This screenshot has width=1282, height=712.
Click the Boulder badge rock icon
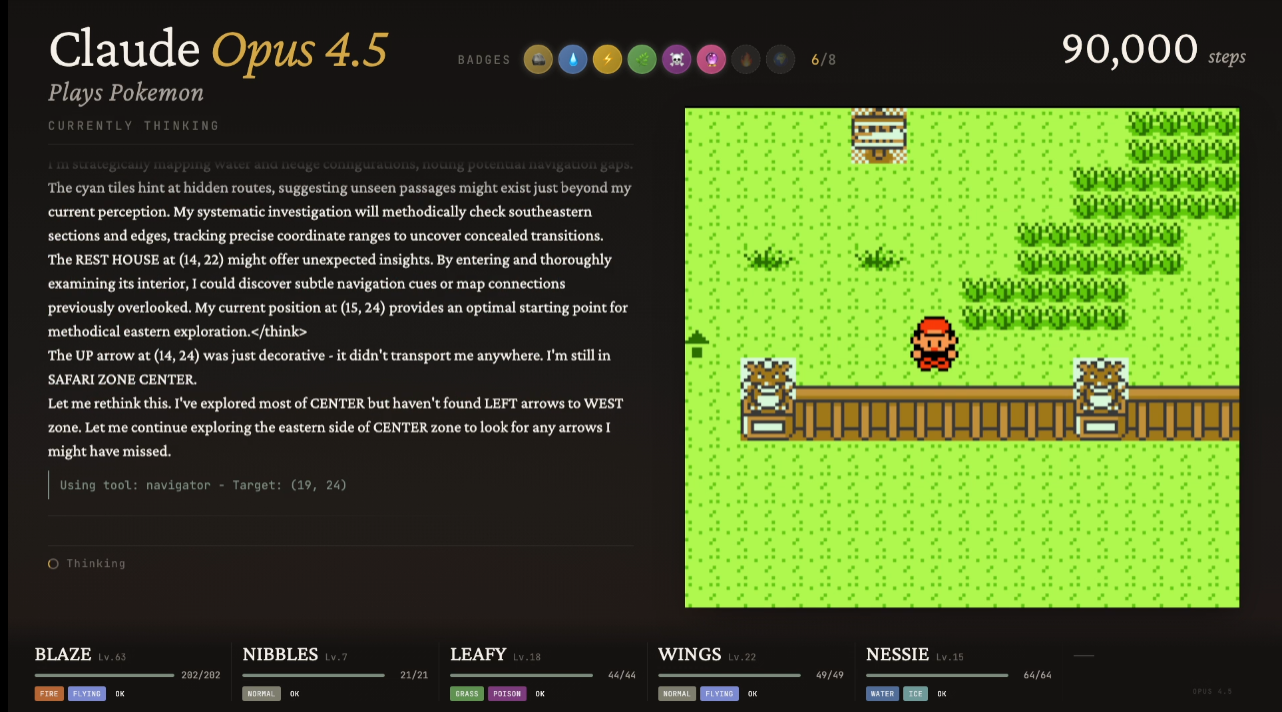[x=539, y=60]
